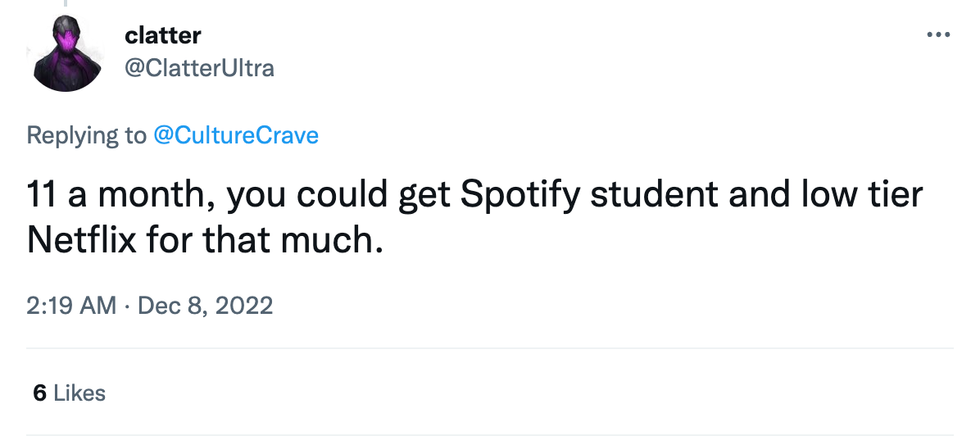Open the three-dot more options menu

(938, 34)
